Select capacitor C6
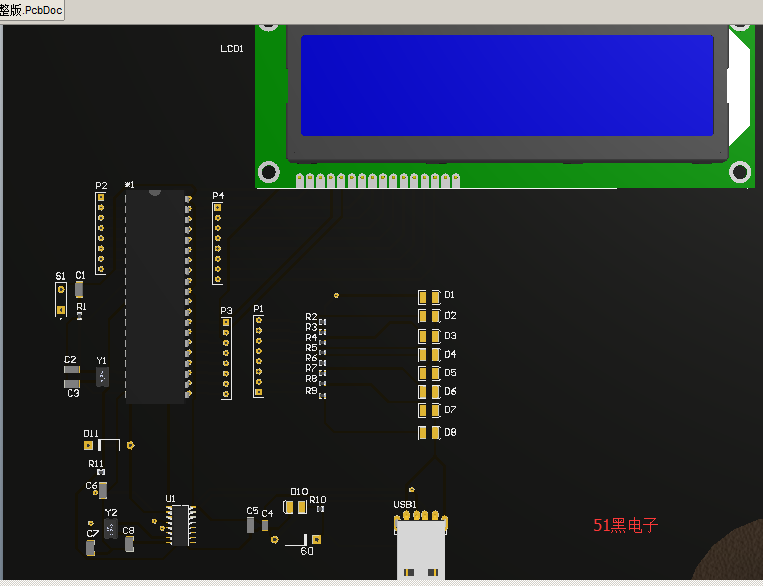The width and height of the screenshot is (763, 586). pyautogui.click(x=103, y=490)
